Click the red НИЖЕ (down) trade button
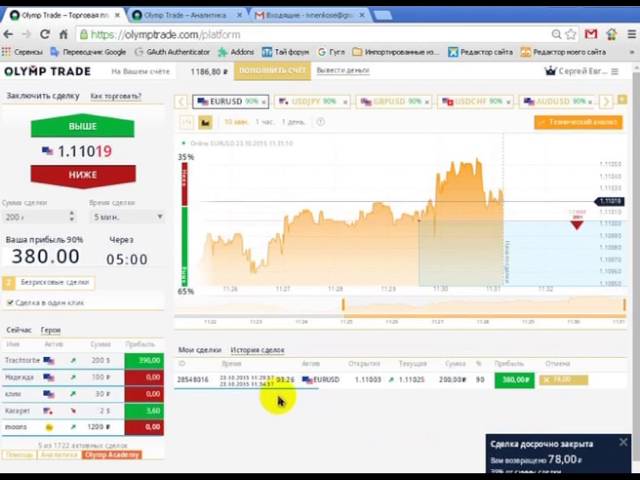640x480 pixels. pyautogui.click(x=82, y=174)
